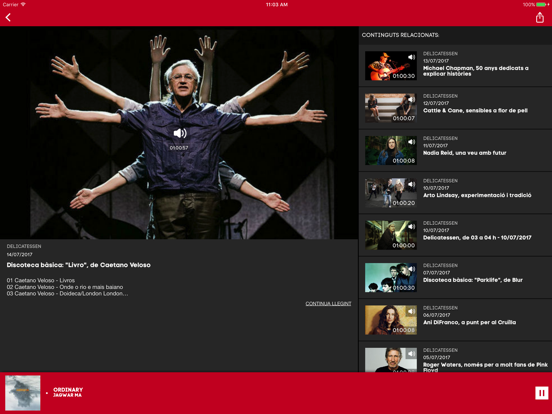Open Arto Lindsay related item
Screen dimensions: 552x414
tap(455, 193)
